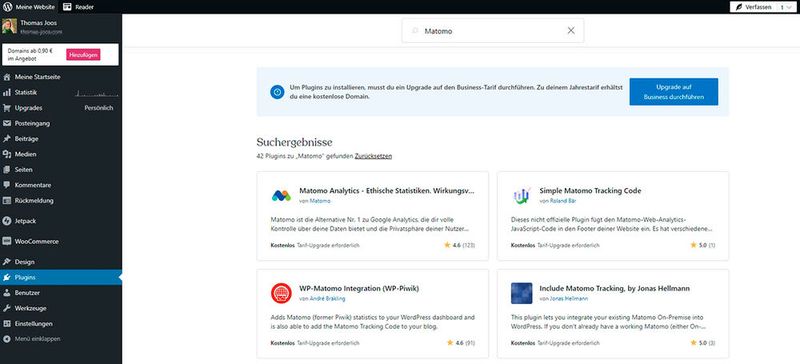This screenshot has height=364, width=800.
Task: Click the Simple Matomo Tracking Code logo
Action: coord(521,195)
